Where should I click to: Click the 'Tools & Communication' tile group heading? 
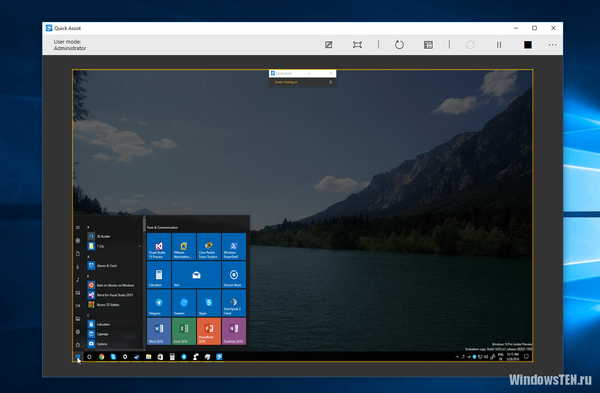coord(162,227)
